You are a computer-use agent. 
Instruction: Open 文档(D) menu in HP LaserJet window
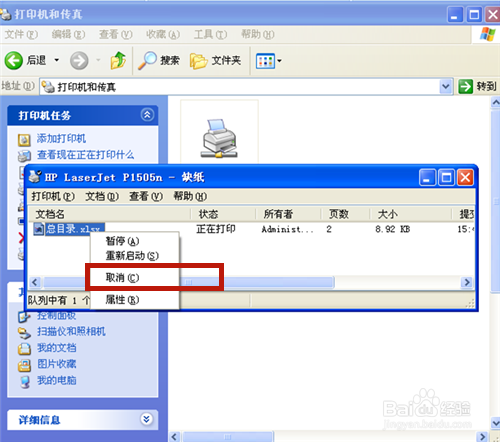click(x=102, y=196)
